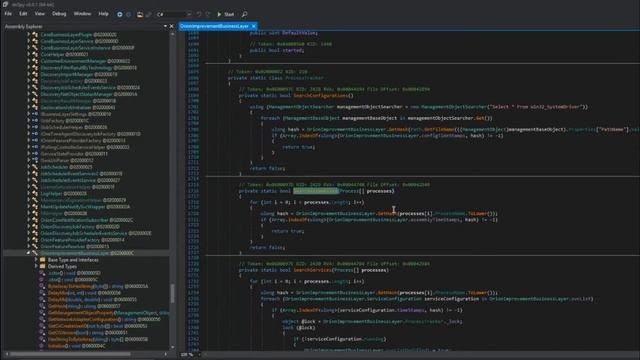Navigate backward with the blue back arrow
Screen dimensions: 640x360
click(x=120, y=14)
